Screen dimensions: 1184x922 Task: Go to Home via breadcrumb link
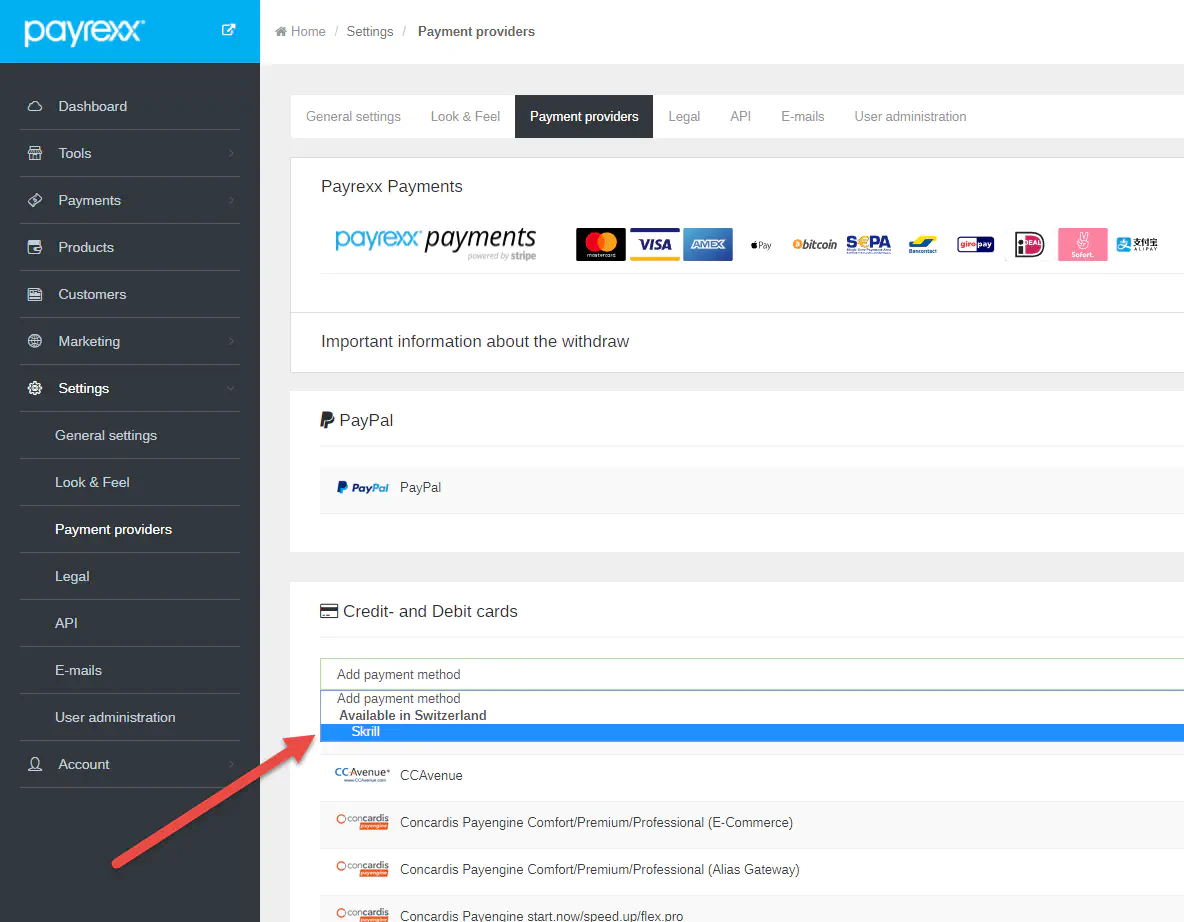pos(307,31)
